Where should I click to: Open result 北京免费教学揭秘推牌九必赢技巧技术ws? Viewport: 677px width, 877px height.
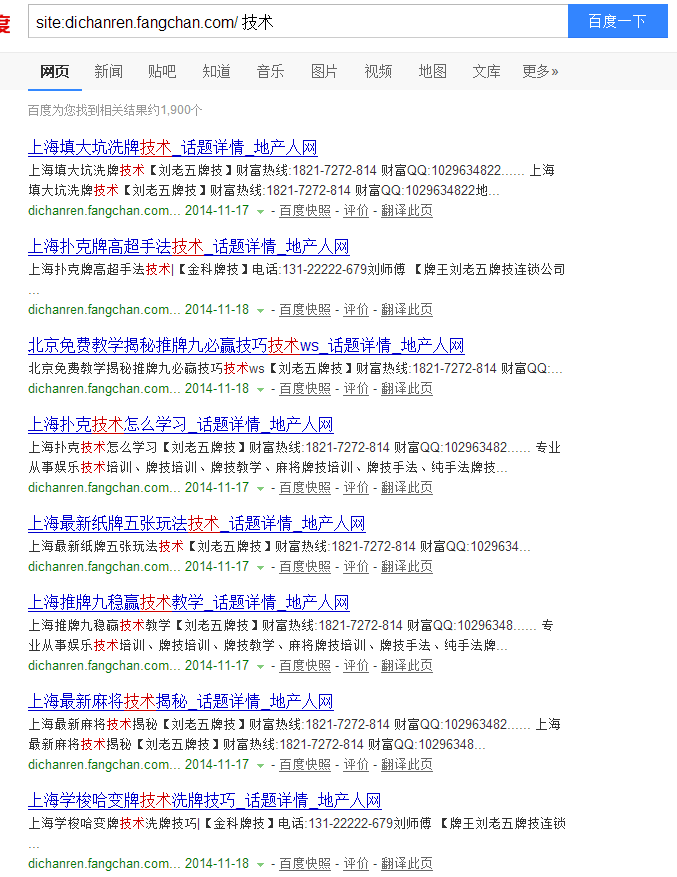(x=246, y=346)
